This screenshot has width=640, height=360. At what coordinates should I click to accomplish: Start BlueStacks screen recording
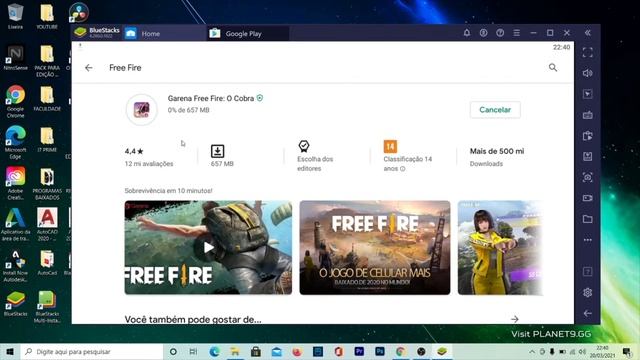[x=588, y=198]
